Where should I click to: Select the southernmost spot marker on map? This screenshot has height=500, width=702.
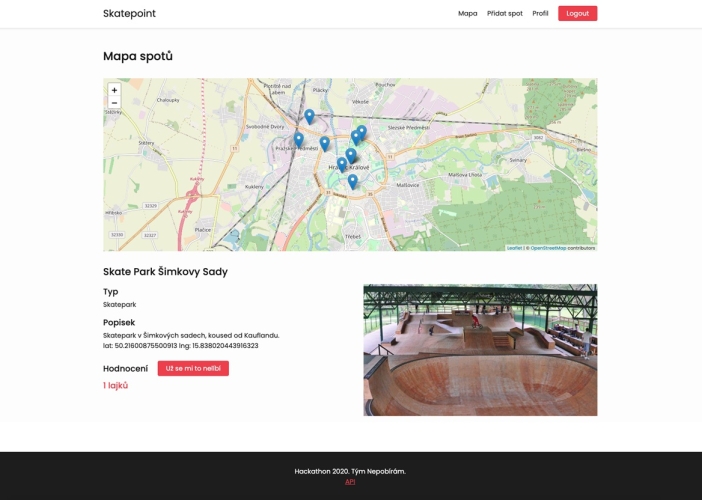pos(353,181)
